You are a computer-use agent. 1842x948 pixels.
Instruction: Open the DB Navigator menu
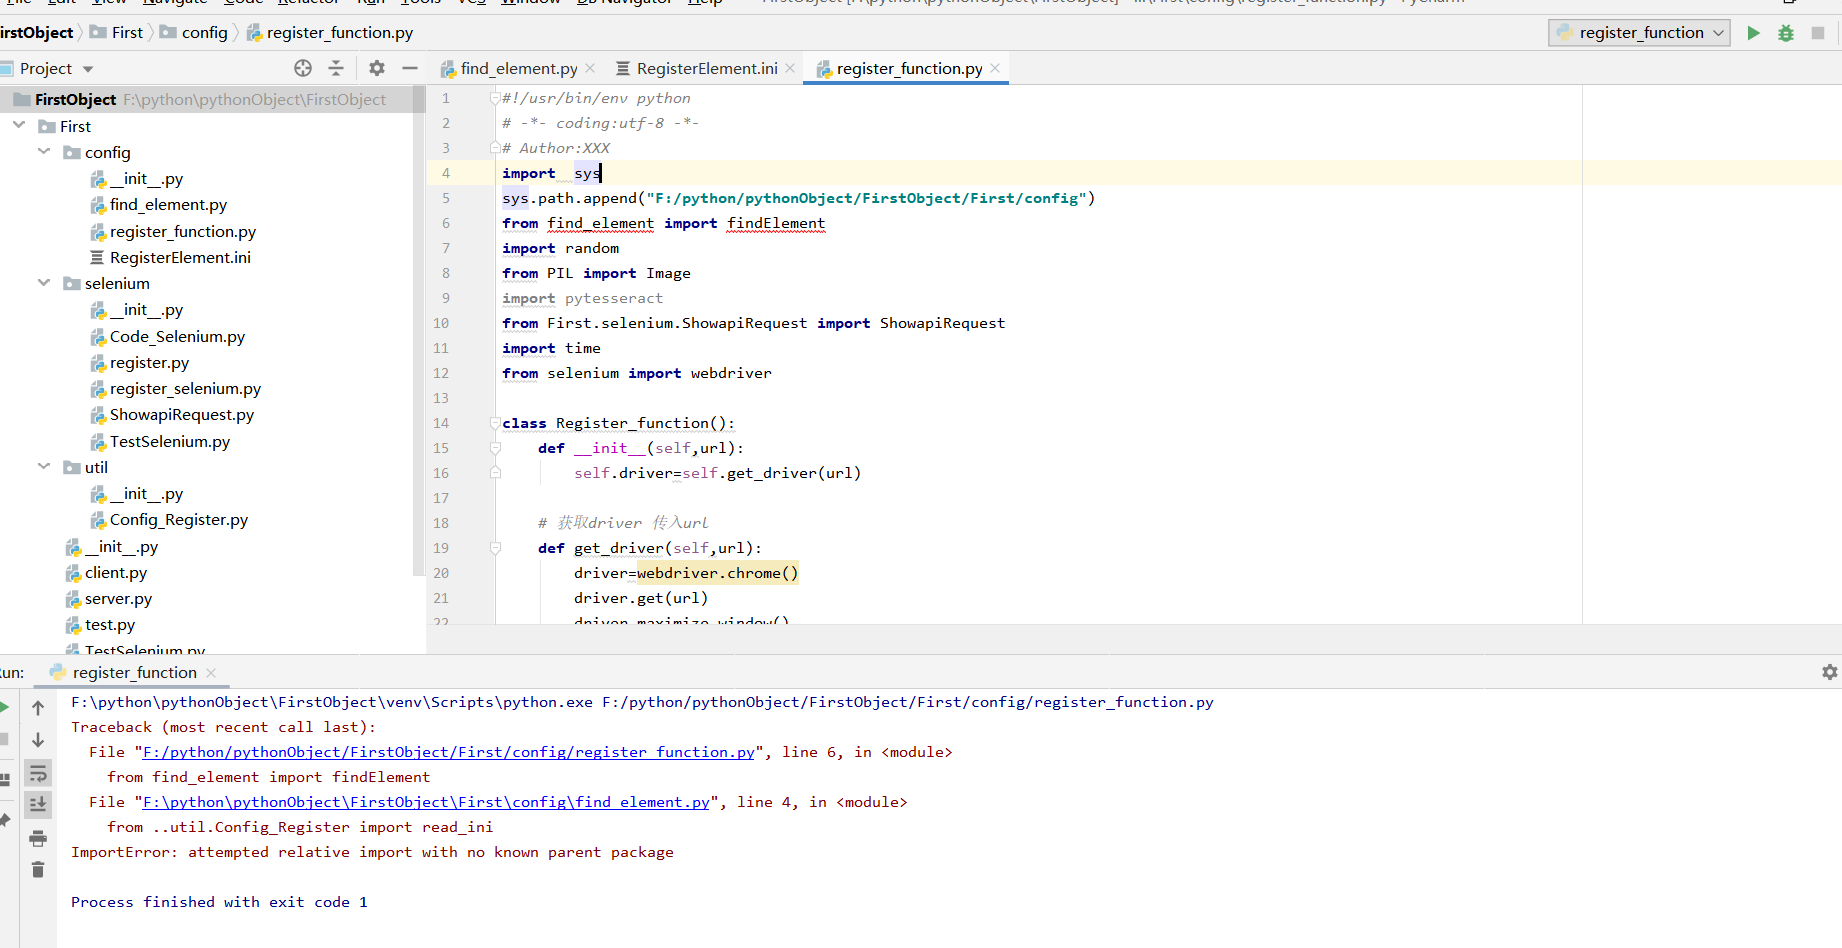pos(625,3)
